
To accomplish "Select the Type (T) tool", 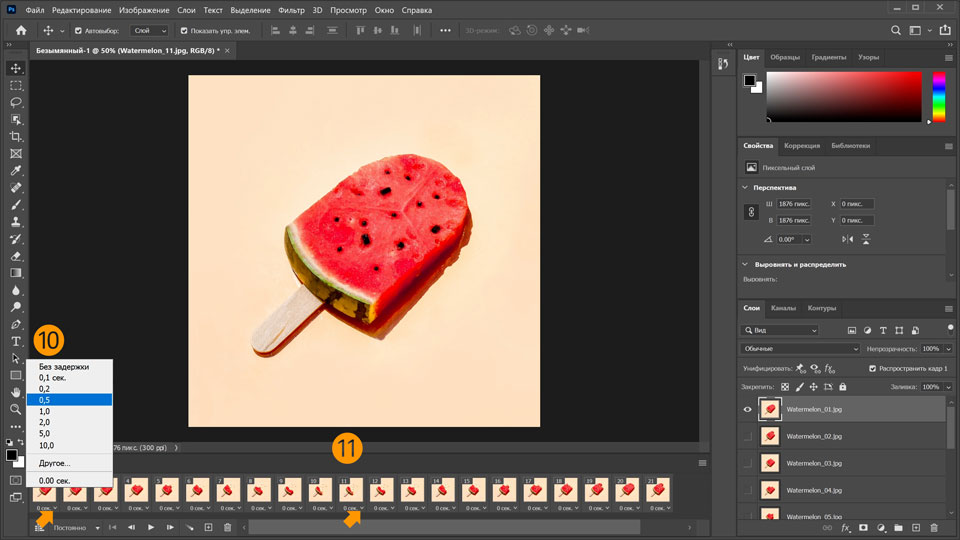I will (x=16, y=341).
